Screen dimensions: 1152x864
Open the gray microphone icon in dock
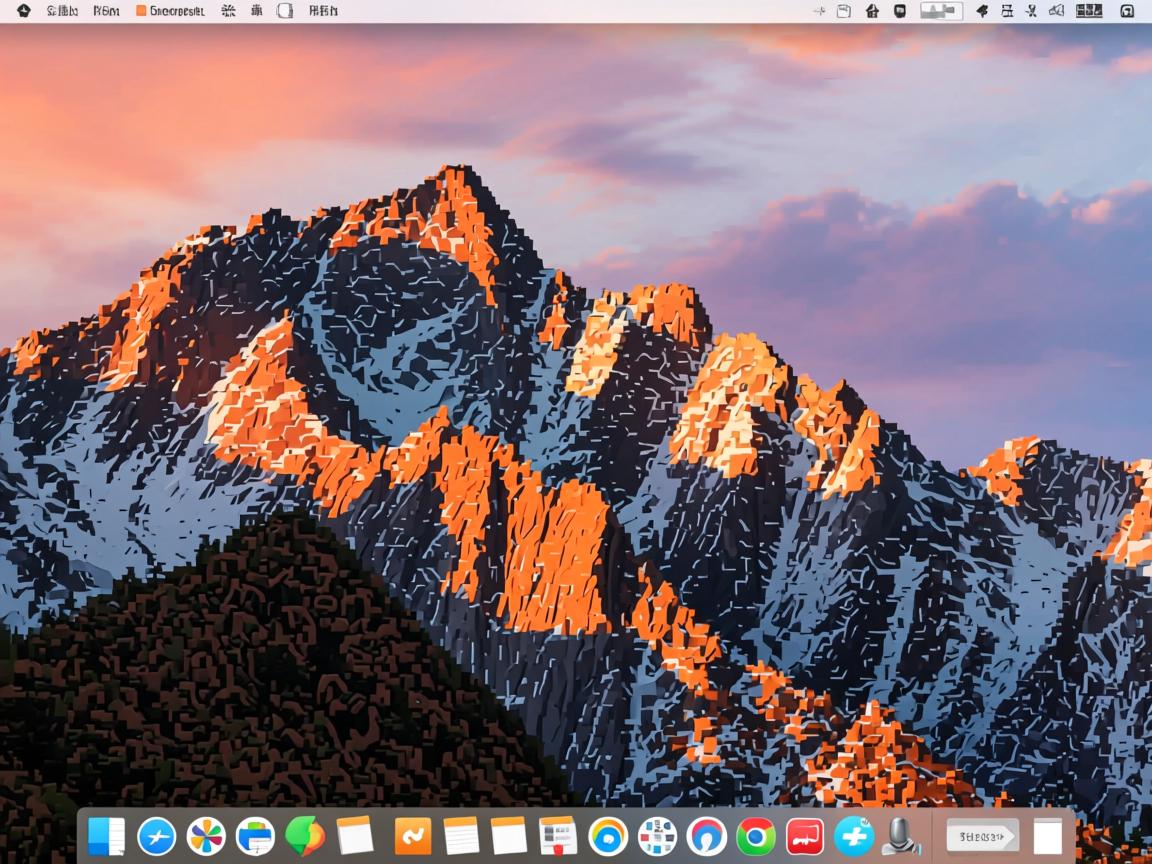pyautogui.click(x=901, y=836)
